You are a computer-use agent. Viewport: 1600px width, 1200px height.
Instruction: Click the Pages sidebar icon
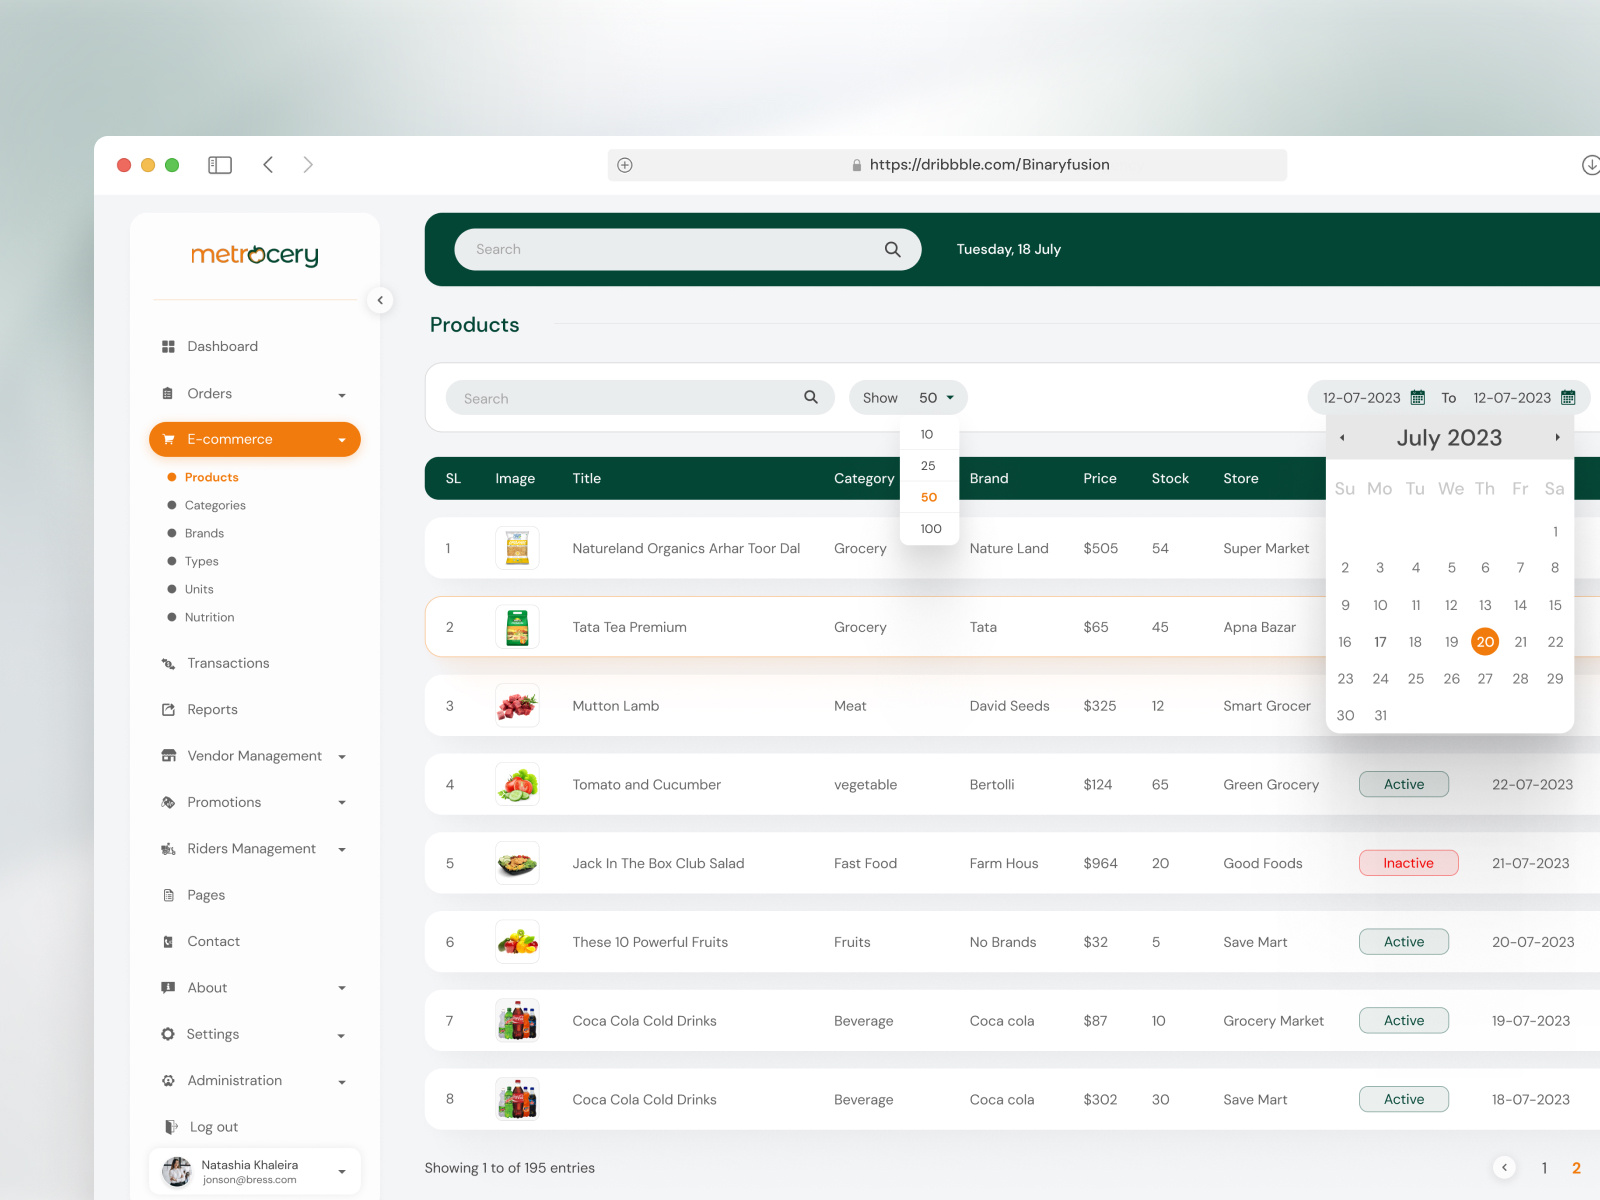point(168,894)
